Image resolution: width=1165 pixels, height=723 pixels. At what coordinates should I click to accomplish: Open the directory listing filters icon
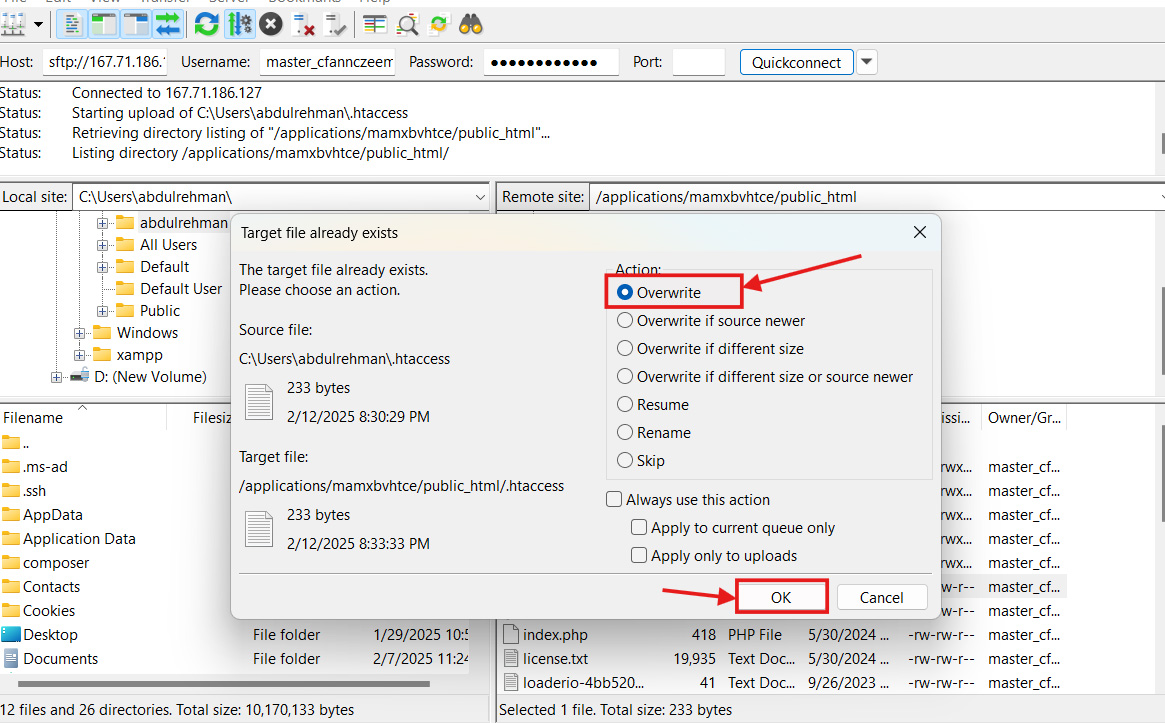pos(374,24)
